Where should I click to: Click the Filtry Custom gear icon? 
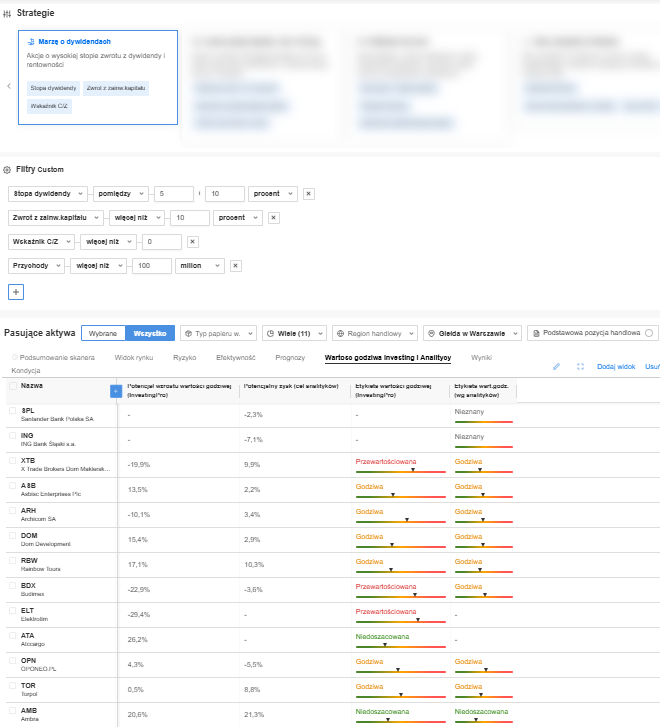pyautogui.click(x=7, y=170)
